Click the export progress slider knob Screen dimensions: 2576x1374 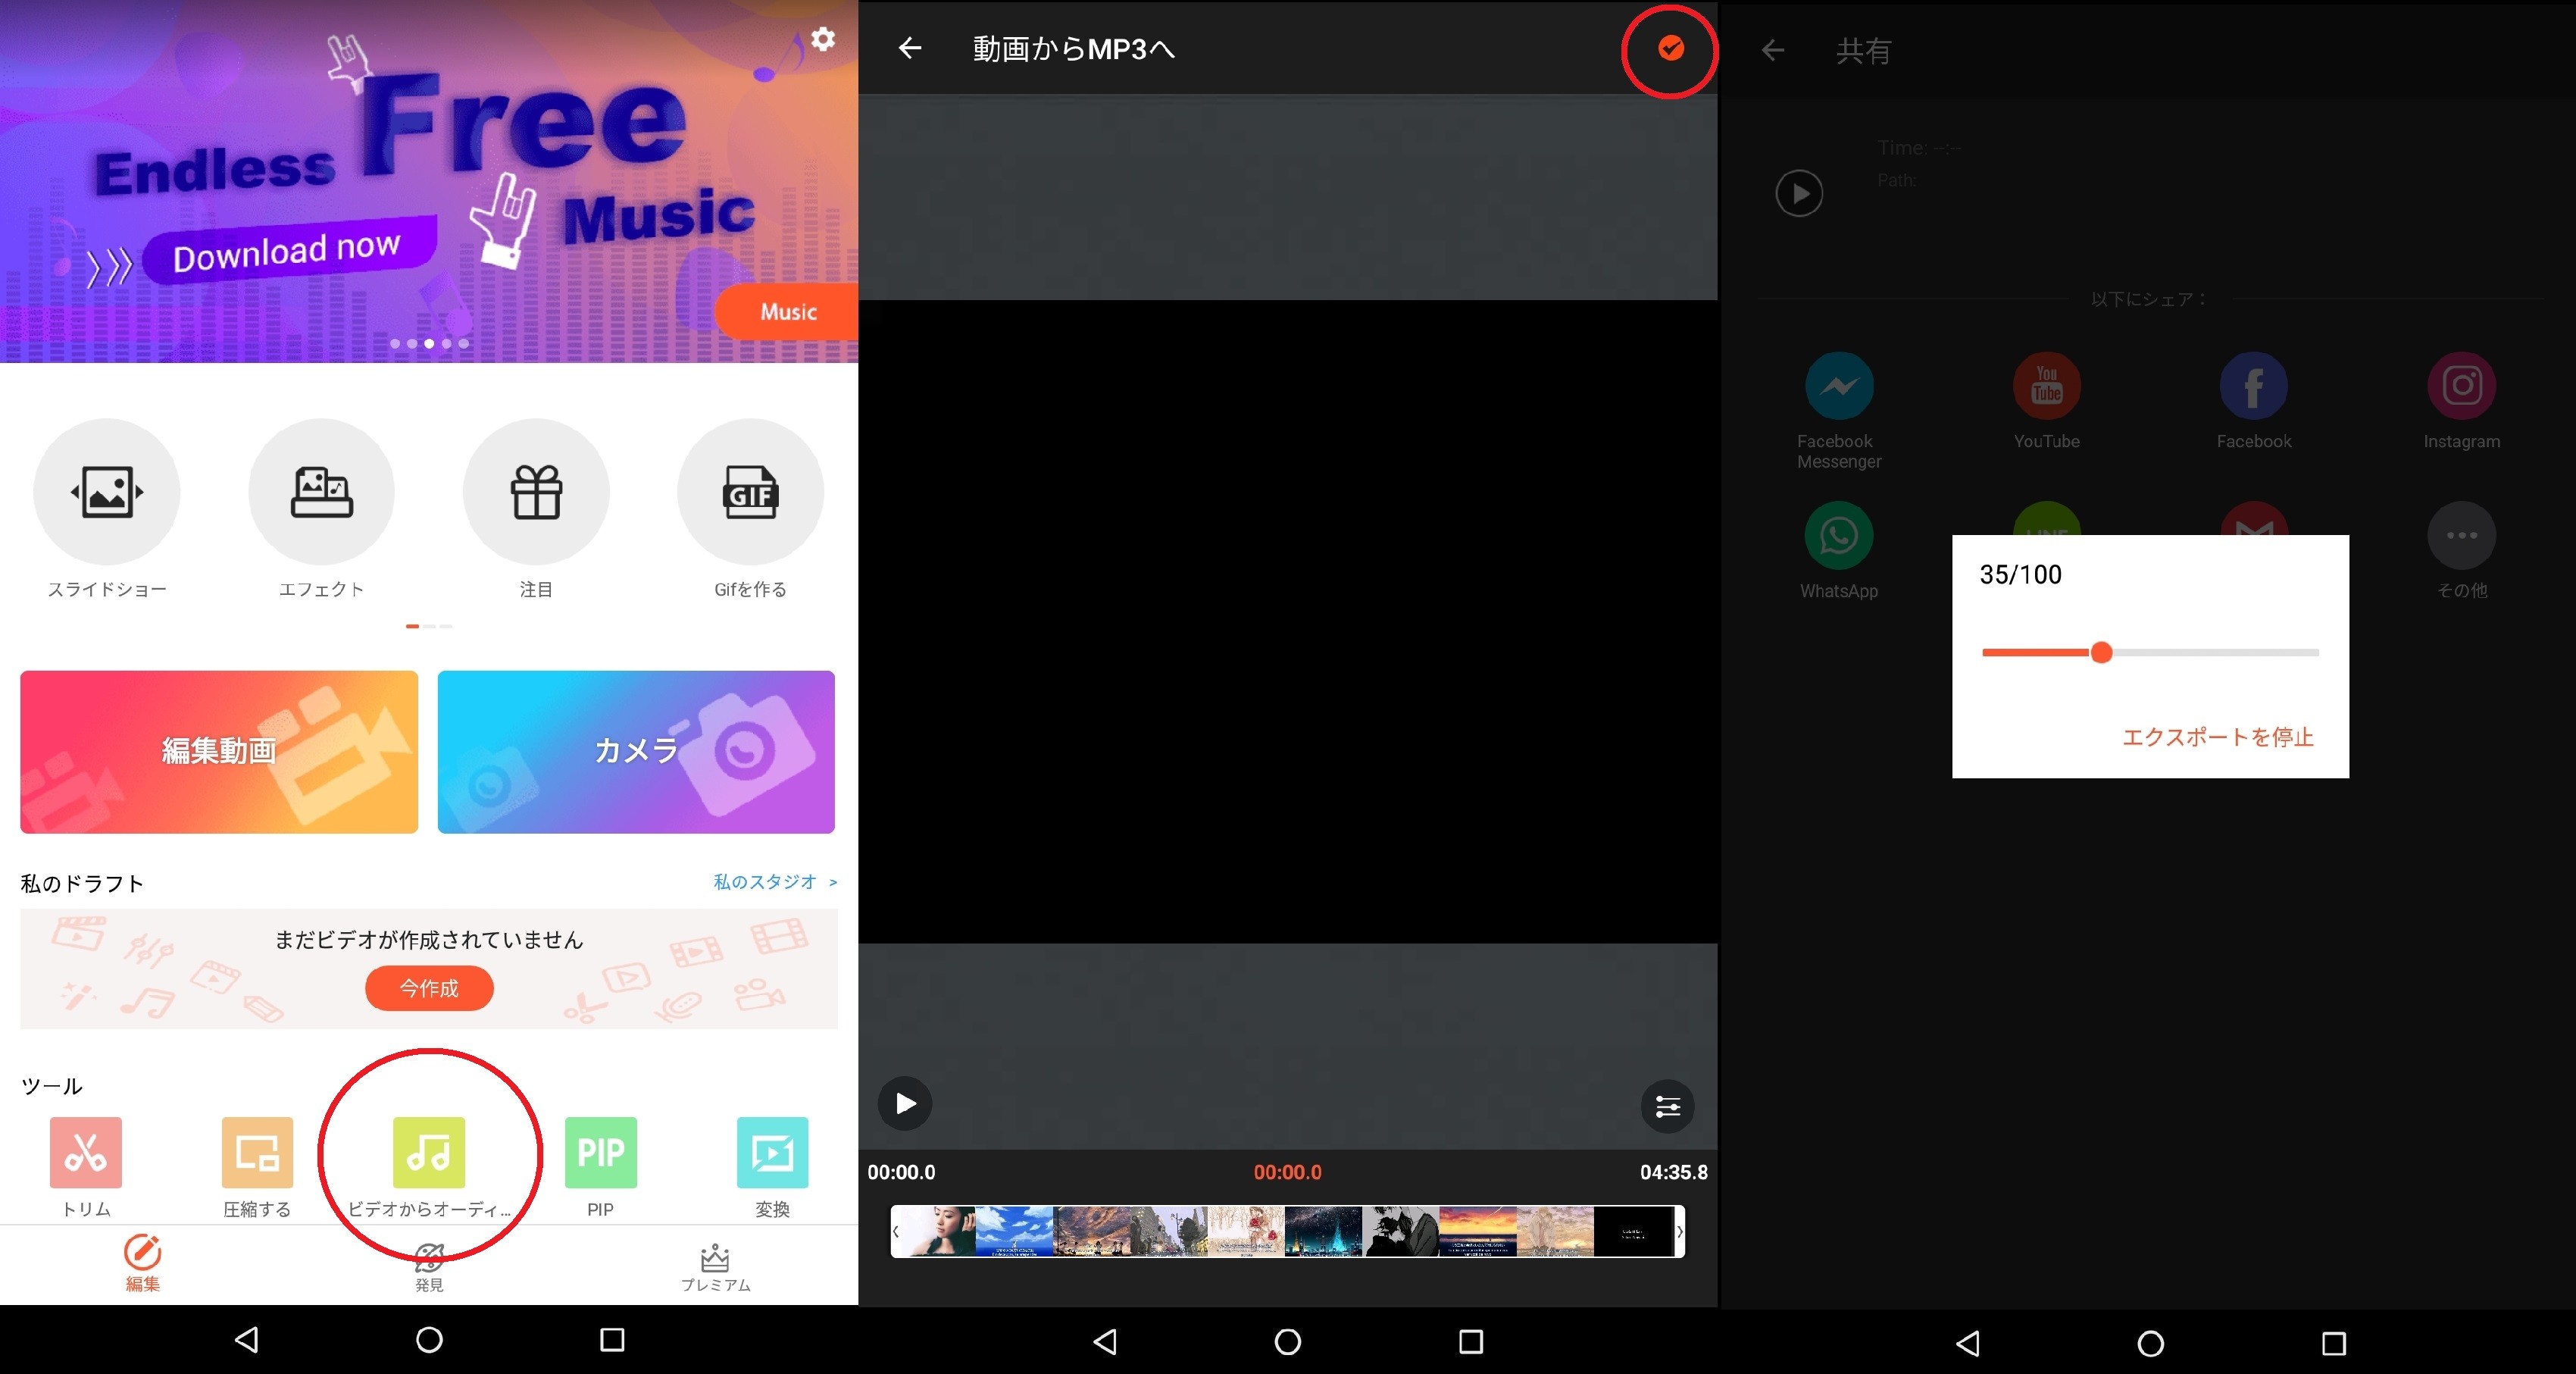pos(2101,653)
